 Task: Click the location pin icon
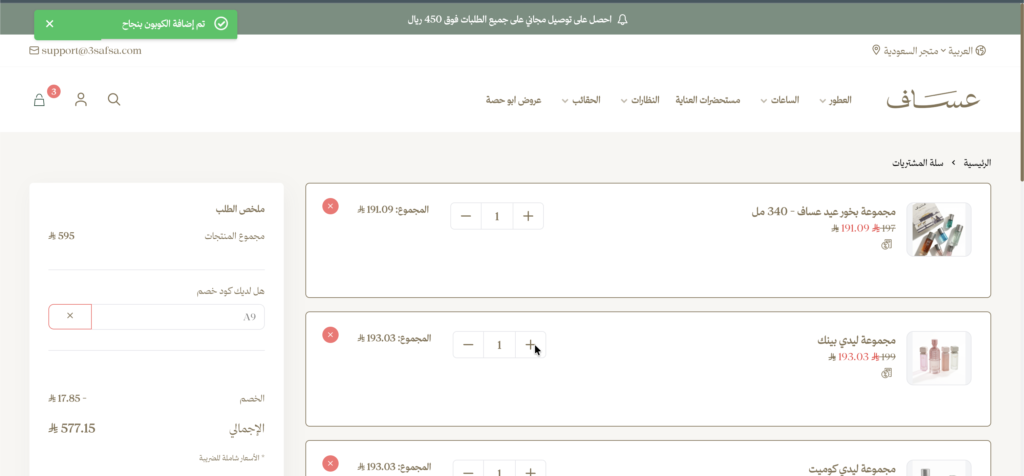[876, 50]
